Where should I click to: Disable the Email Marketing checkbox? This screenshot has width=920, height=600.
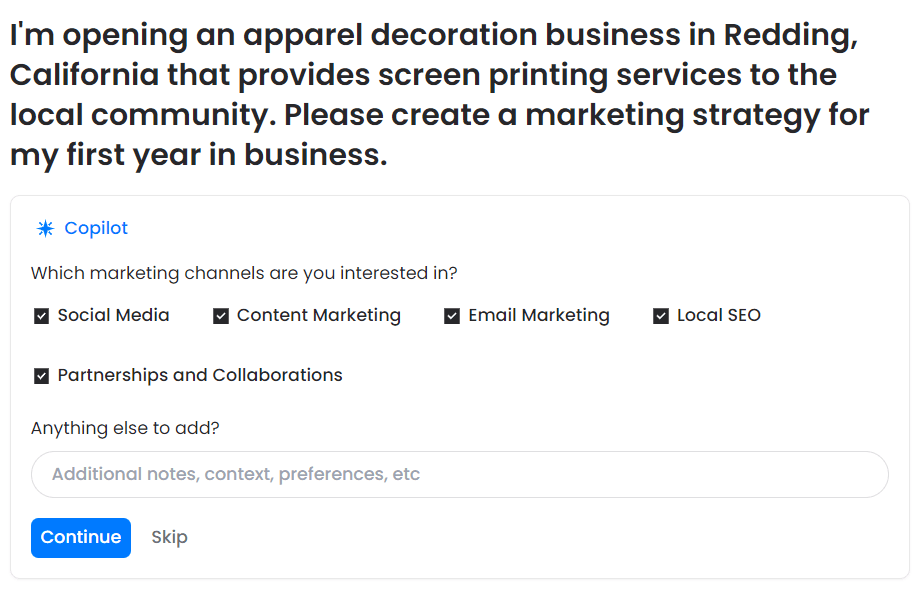click(x=452, y=316)
